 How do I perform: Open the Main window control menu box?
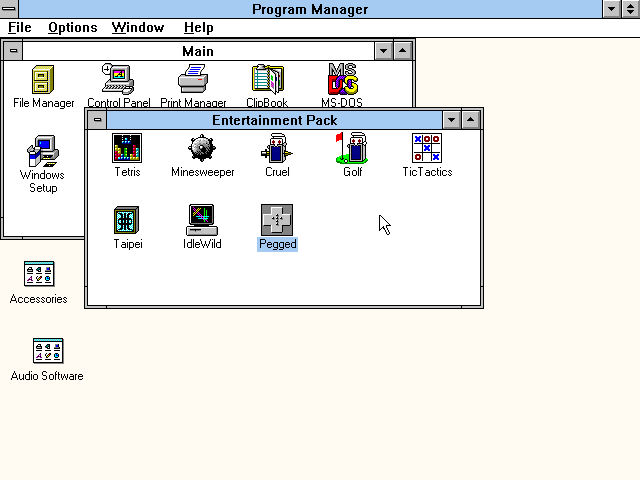pyautogui.click(x=13, y=51)
